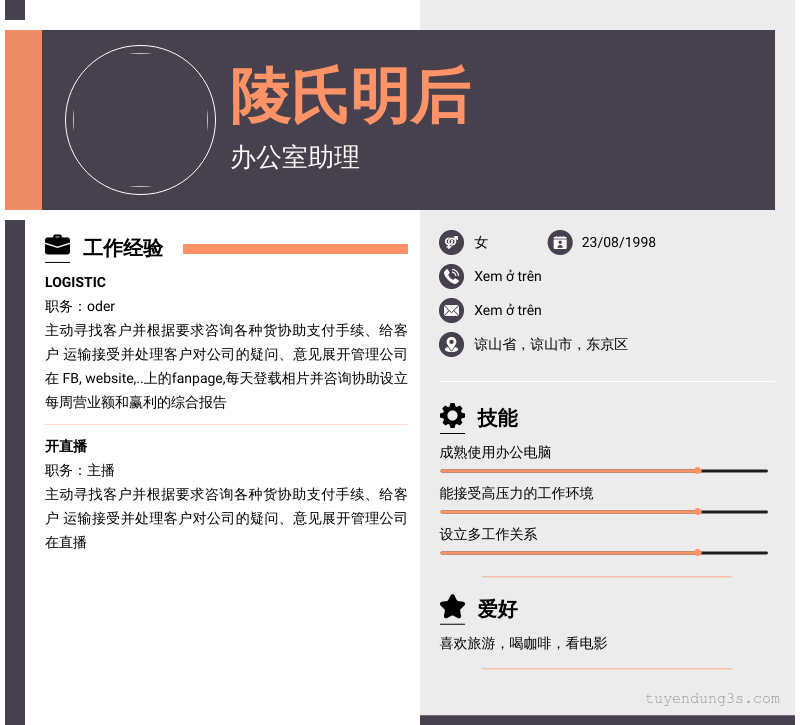The height and width of the screenshot is (725, 800).
Task: Click the map pin location icon
Action: click(451, 344)
